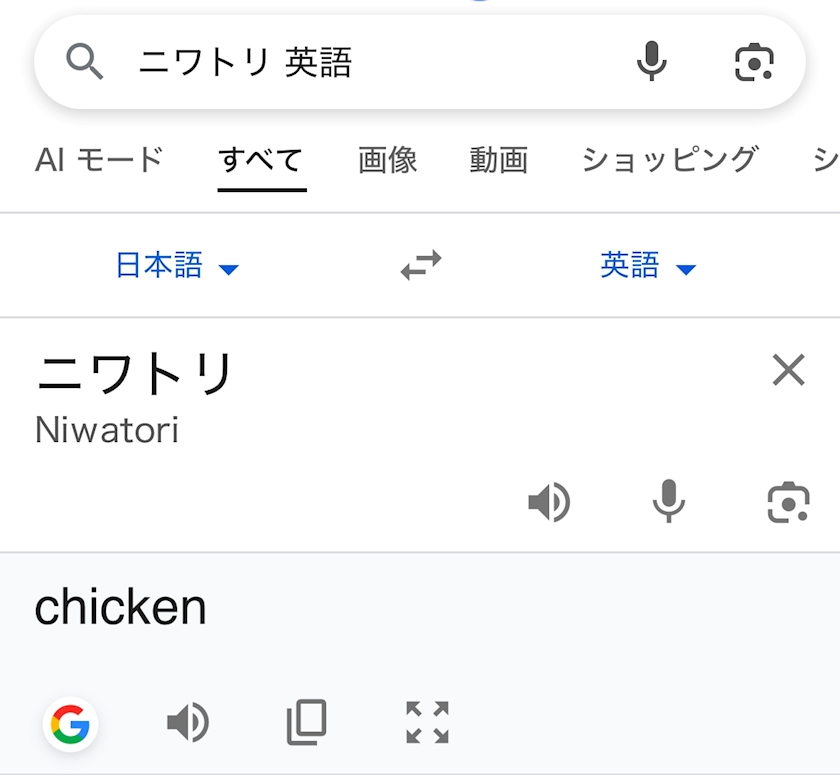Play audio for translation chicken
The image size is (840, 775).
coord(188,722)
